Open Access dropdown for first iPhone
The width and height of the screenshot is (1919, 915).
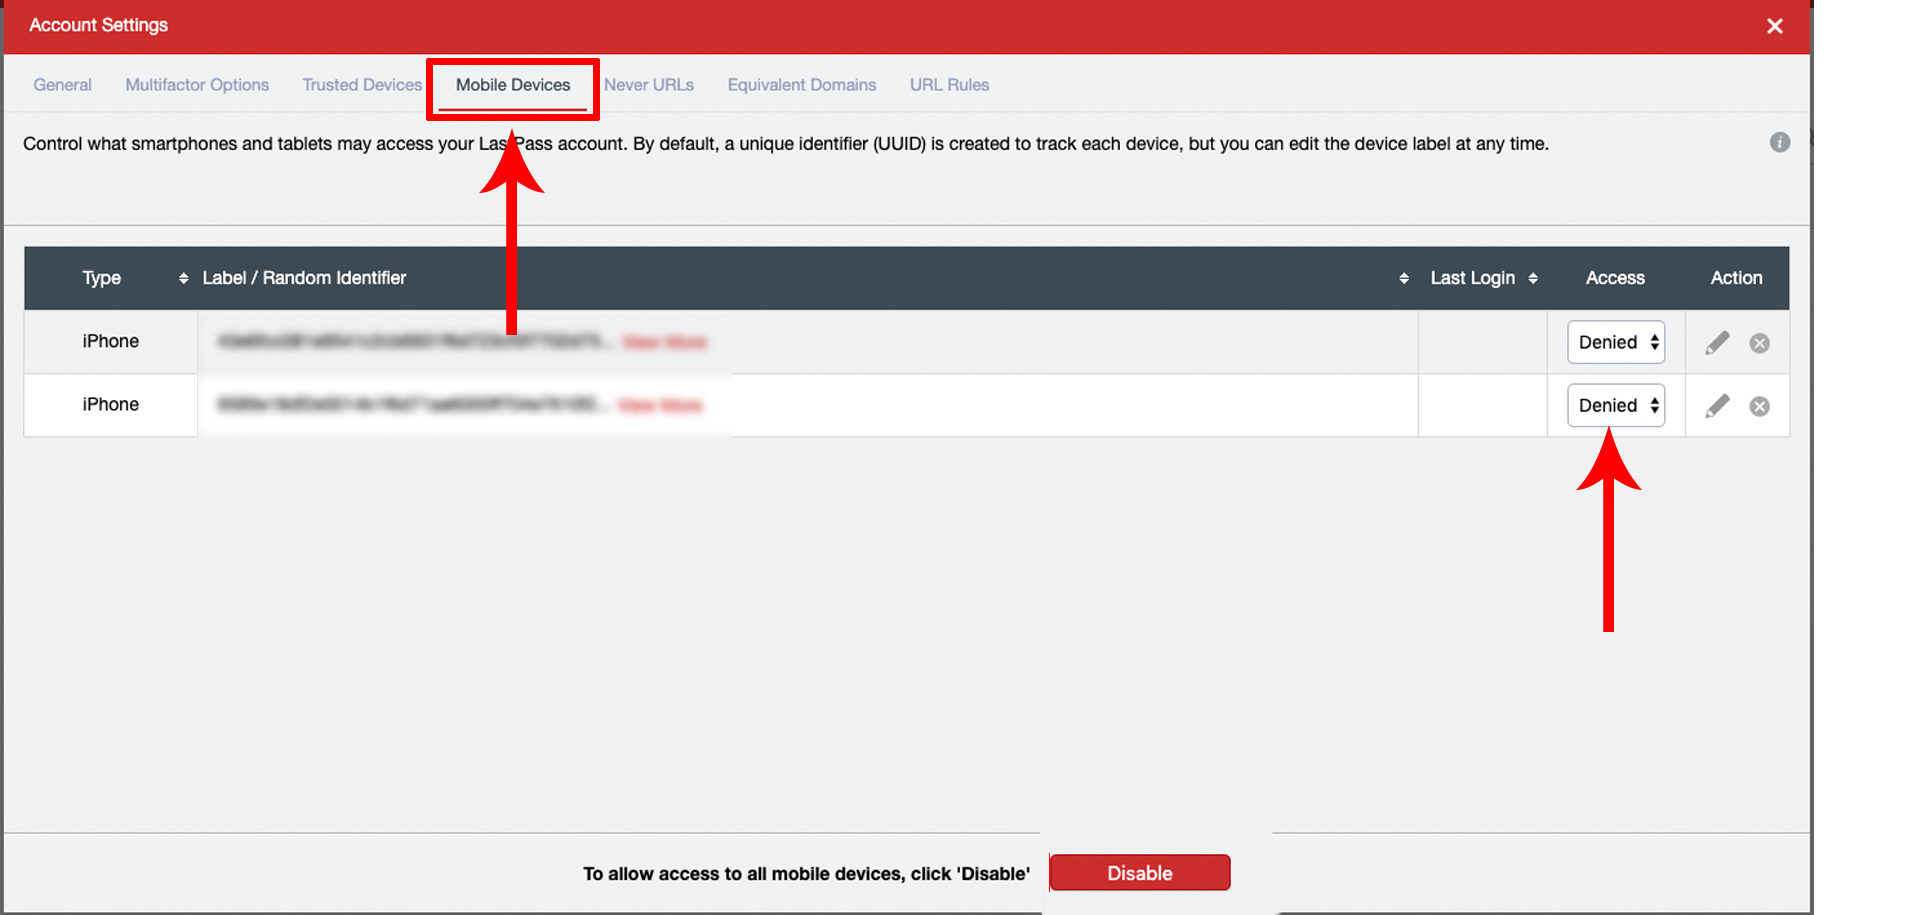click(x=1616, y=342)
